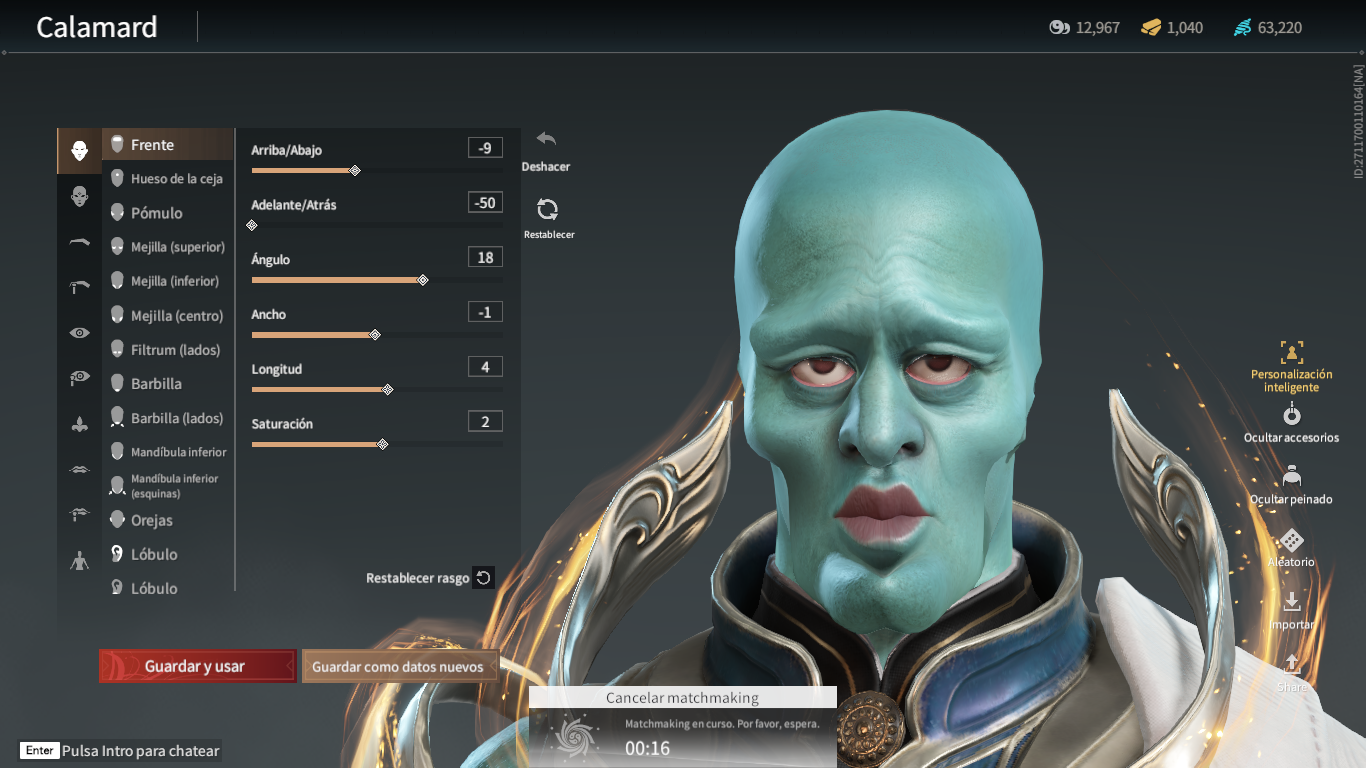This screenshot has width=1366, height=768.
Task: Open the body category icon
Action: (80, 560)
